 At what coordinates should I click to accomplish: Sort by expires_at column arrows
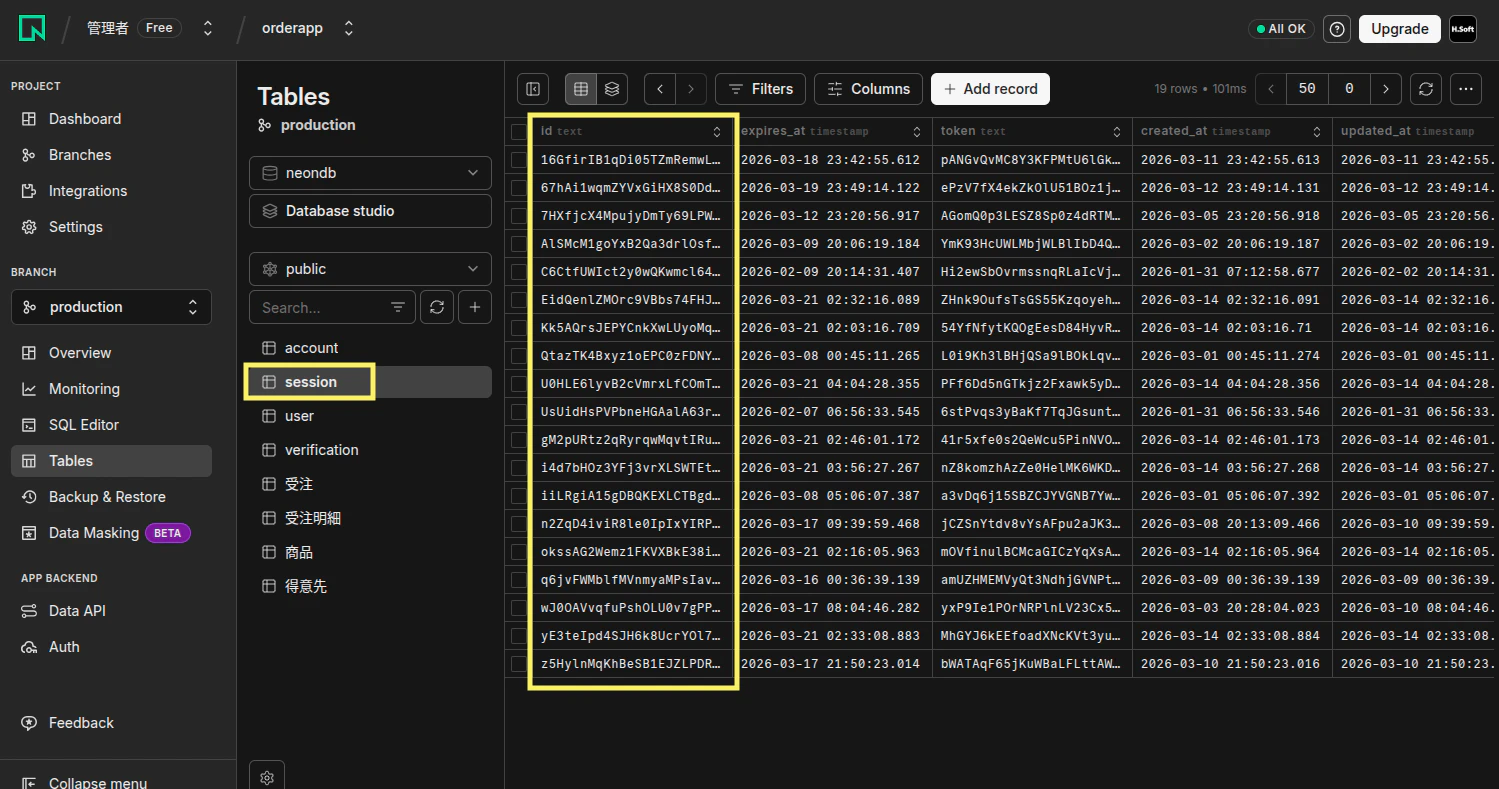pyautogui.click(x=917, y=131)
